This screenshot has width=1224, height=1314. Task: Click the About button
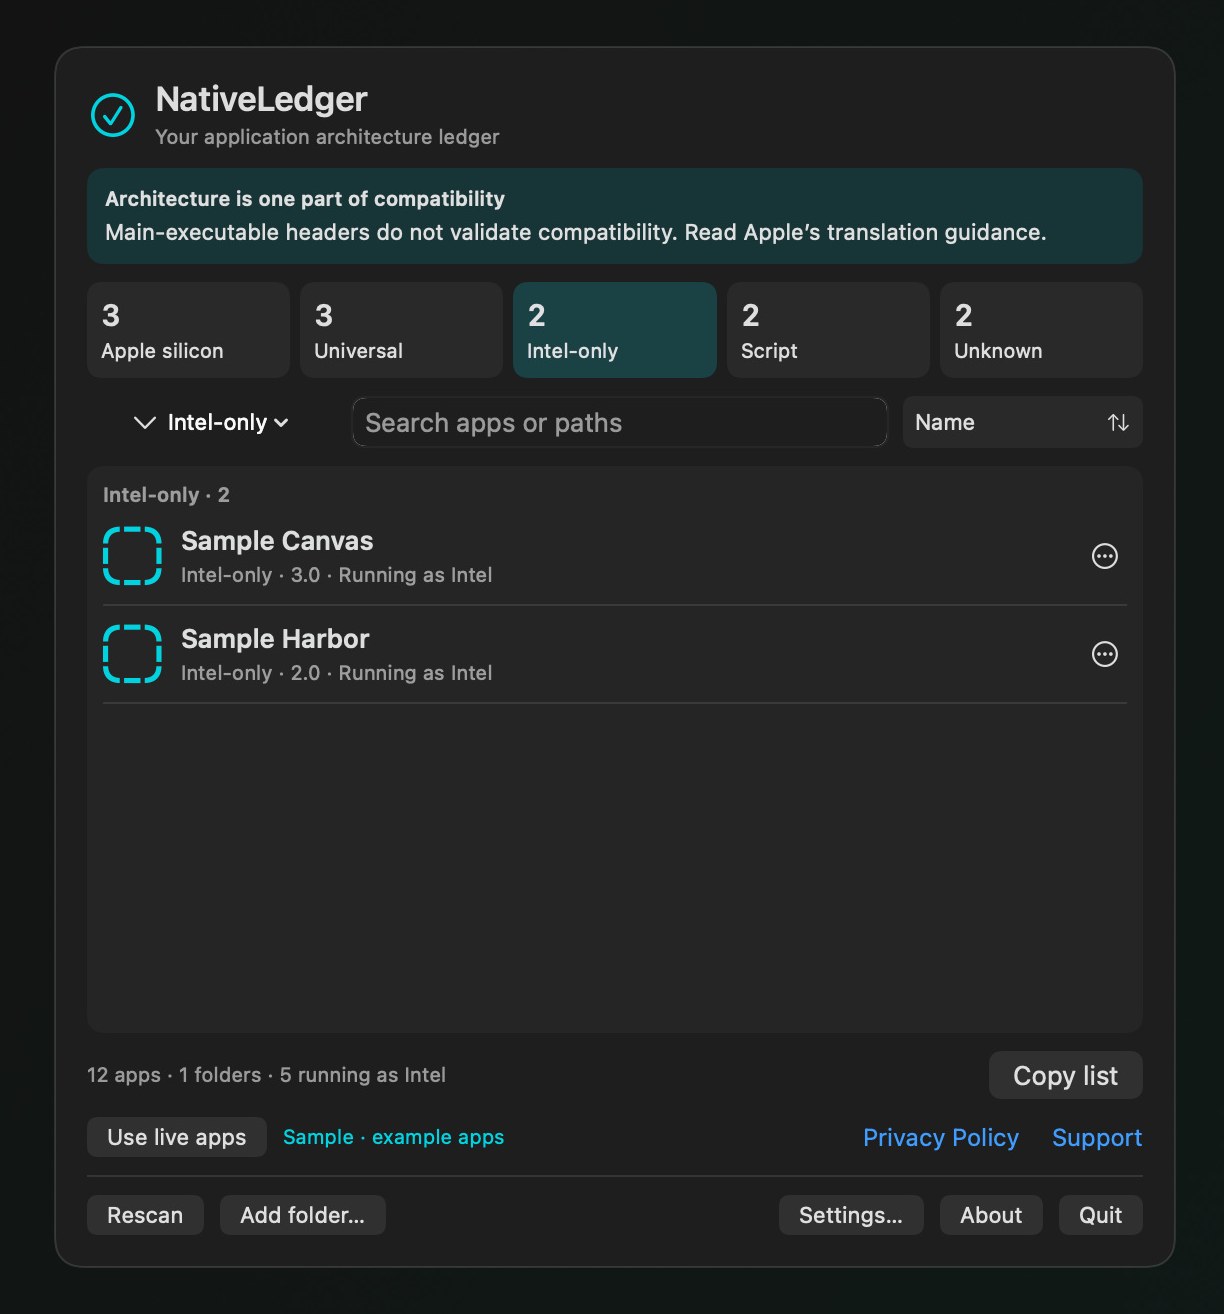coord(991,1215)
